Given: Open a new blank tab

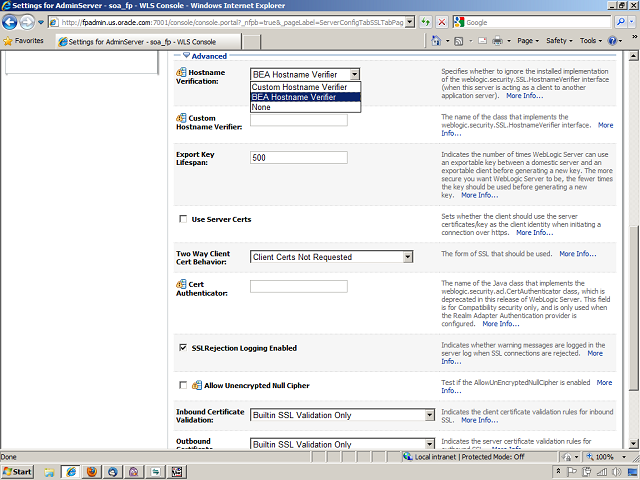Looking at the screenshot, I should 251,42.
